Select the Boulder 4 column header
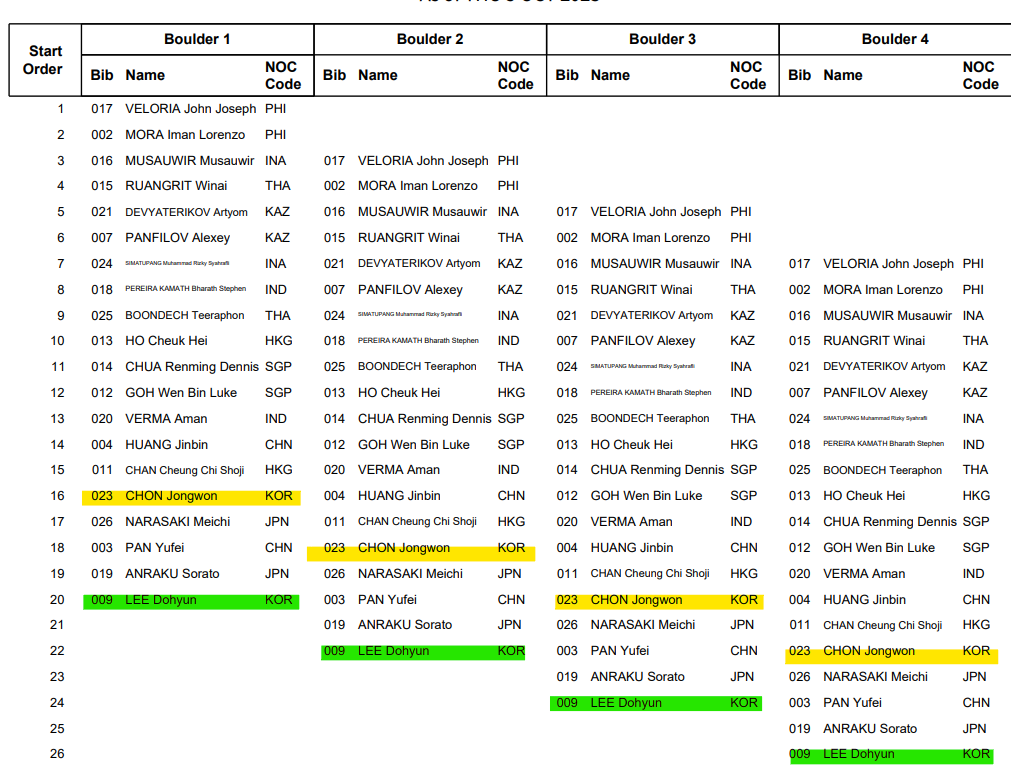Viewport: 1011px width, 767px height. pos(895,39)
